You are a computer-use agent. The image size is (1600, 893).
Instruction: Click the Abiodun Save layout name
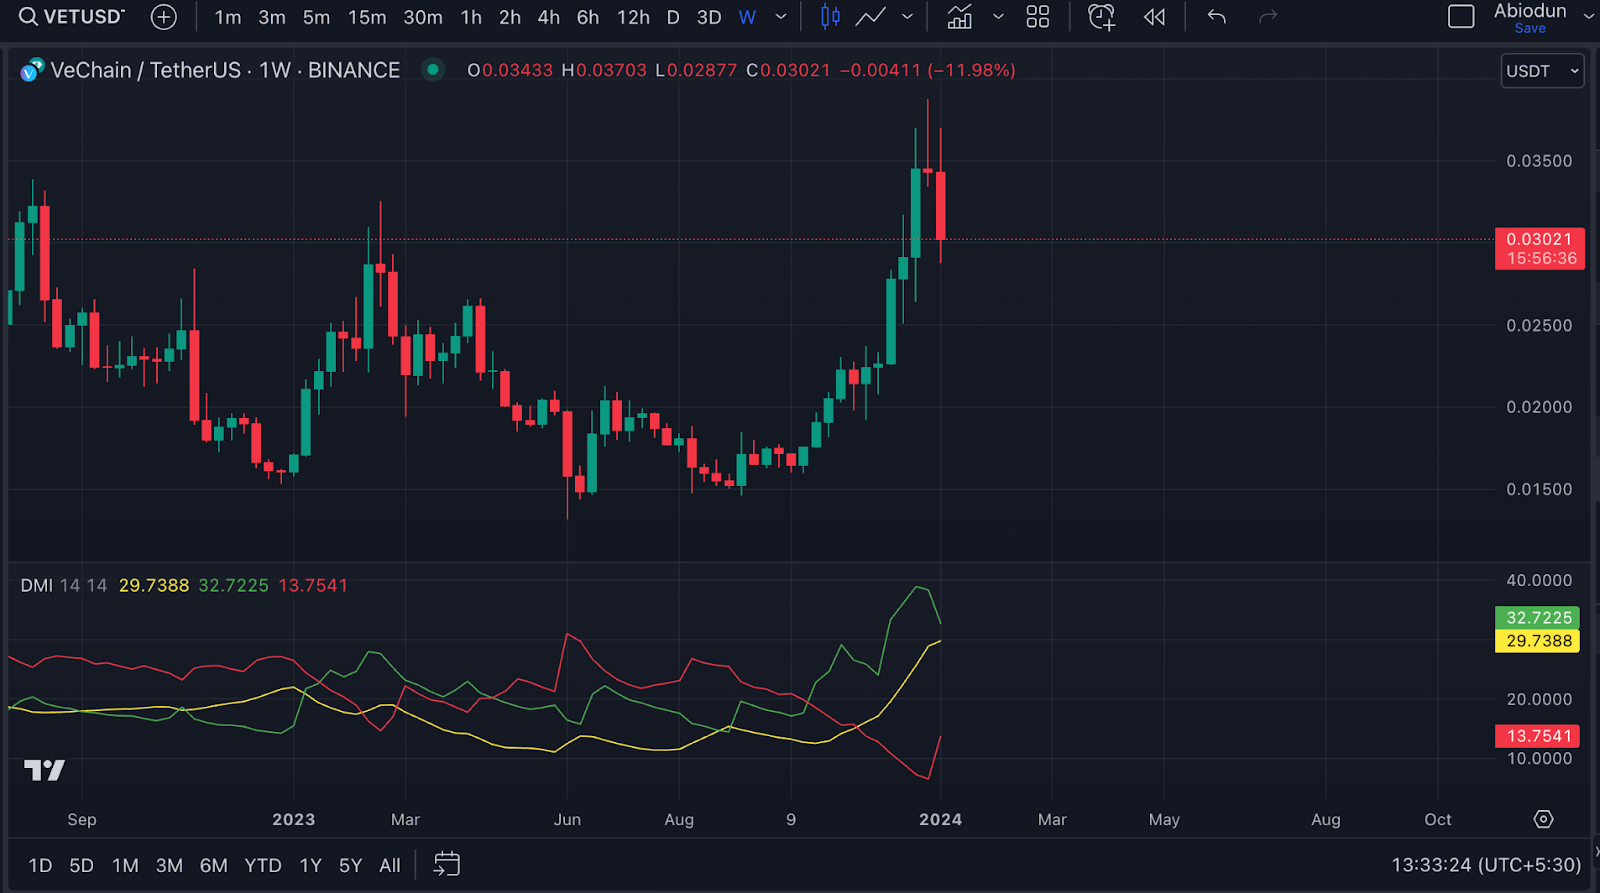[x=1530, y=18]
